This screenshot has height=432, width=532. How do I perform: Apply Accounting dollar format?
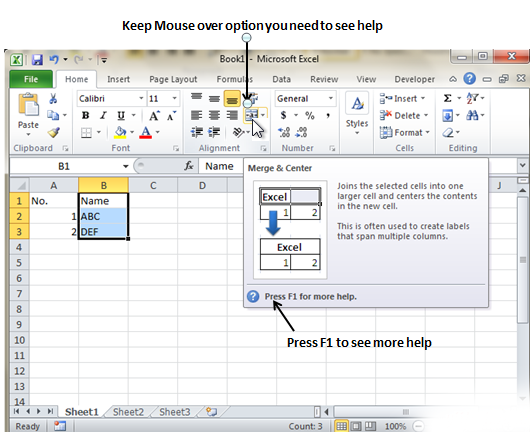283,115
